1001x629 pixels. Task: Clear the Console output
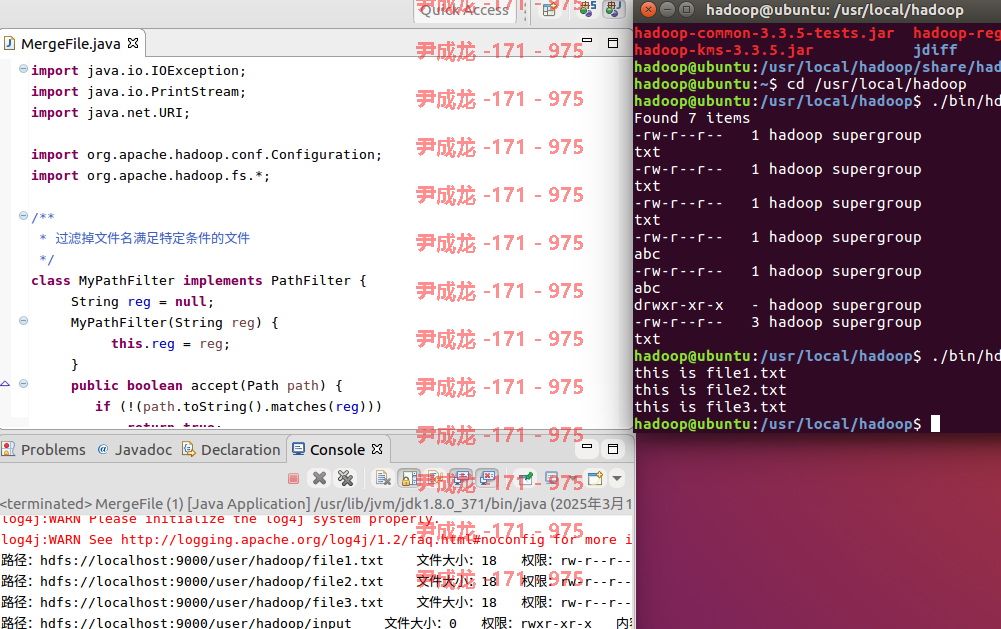coord(383,478)
